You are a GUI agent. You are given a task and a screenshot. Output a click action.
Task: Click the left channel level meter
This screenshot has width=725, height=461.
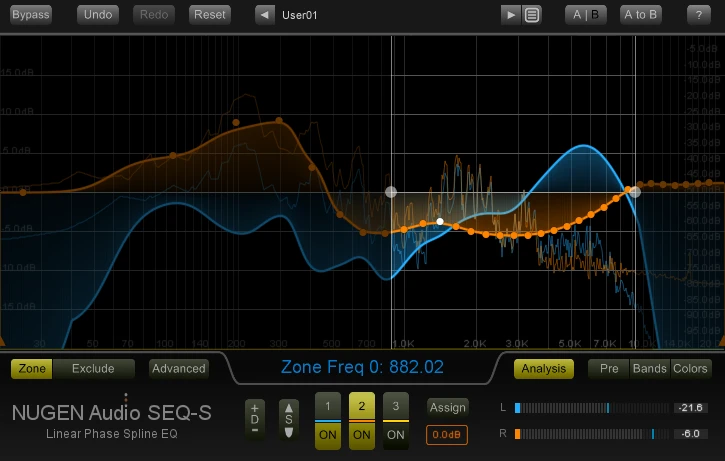(590, 408)
